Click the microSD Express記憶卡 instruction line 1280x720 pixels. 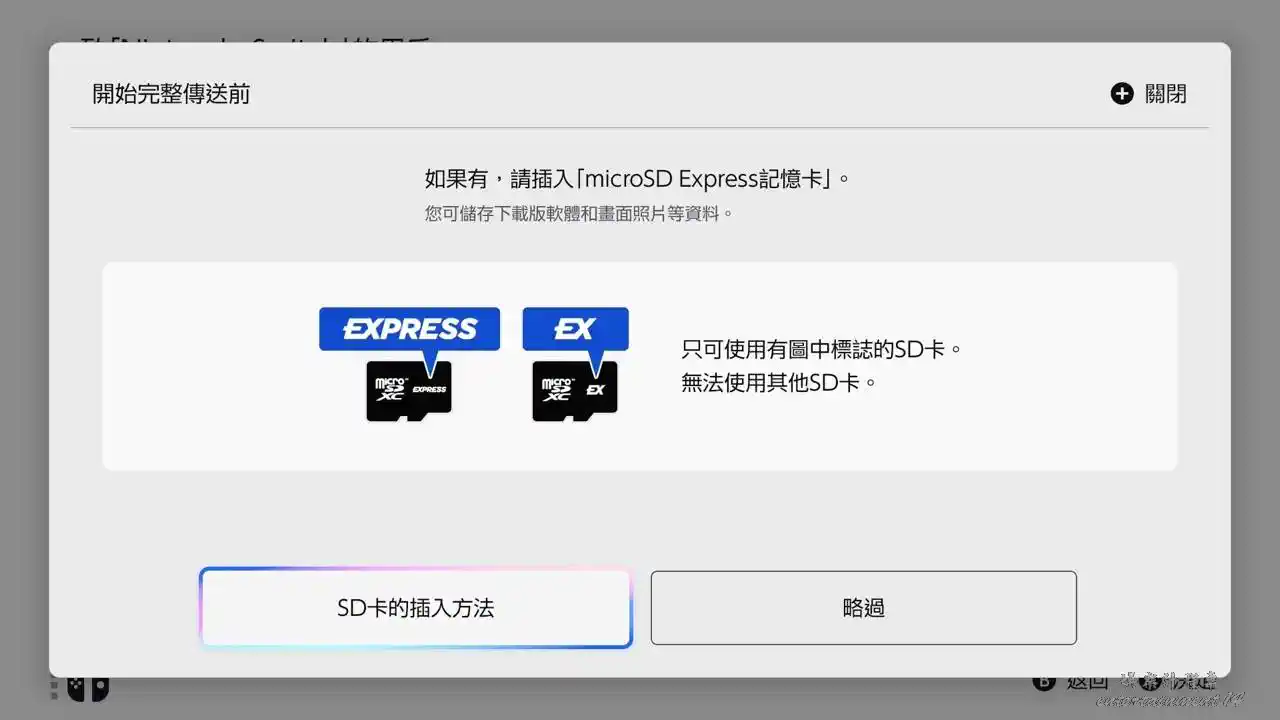[x=638, y=179]
